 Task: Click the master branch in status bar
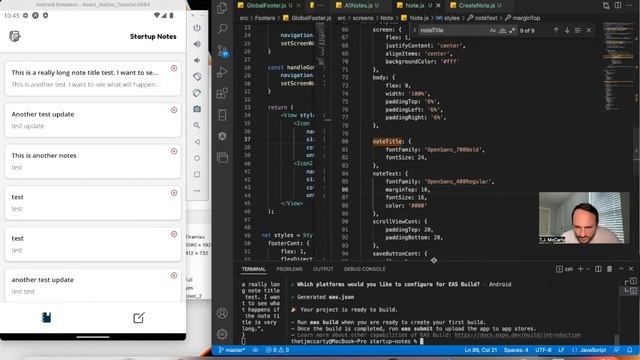coord(232,350)
